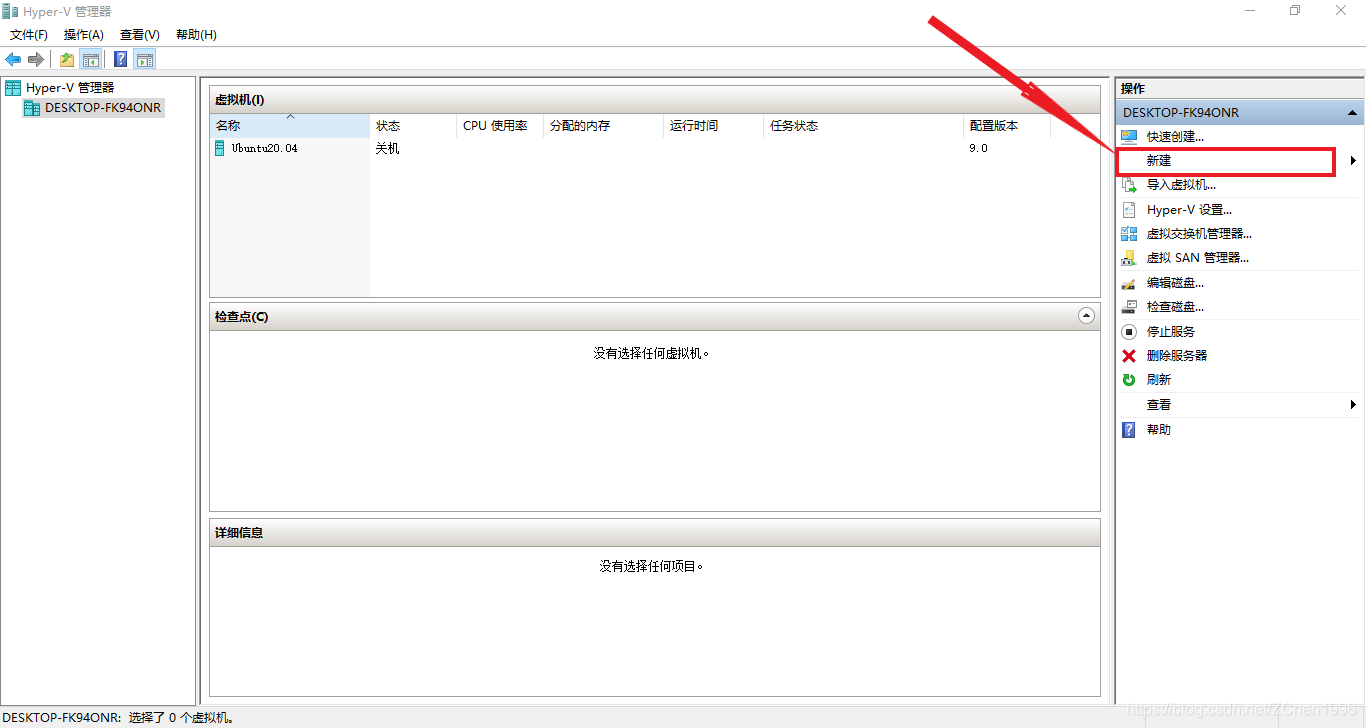The image size is (1366, 728).
Task: Click the Hyper-V 设置 page icon
Action: coord(1129,210)
